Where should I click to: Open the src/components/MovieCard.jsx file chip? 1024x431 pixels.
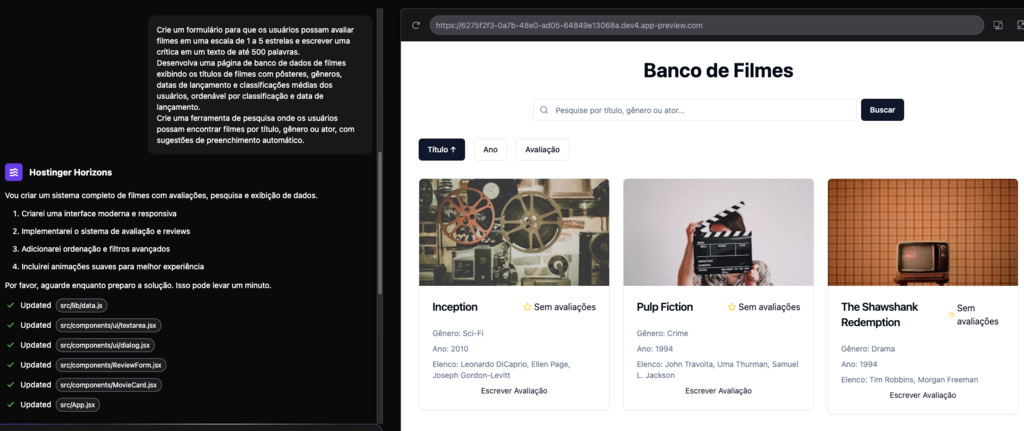tap(108, 385)
